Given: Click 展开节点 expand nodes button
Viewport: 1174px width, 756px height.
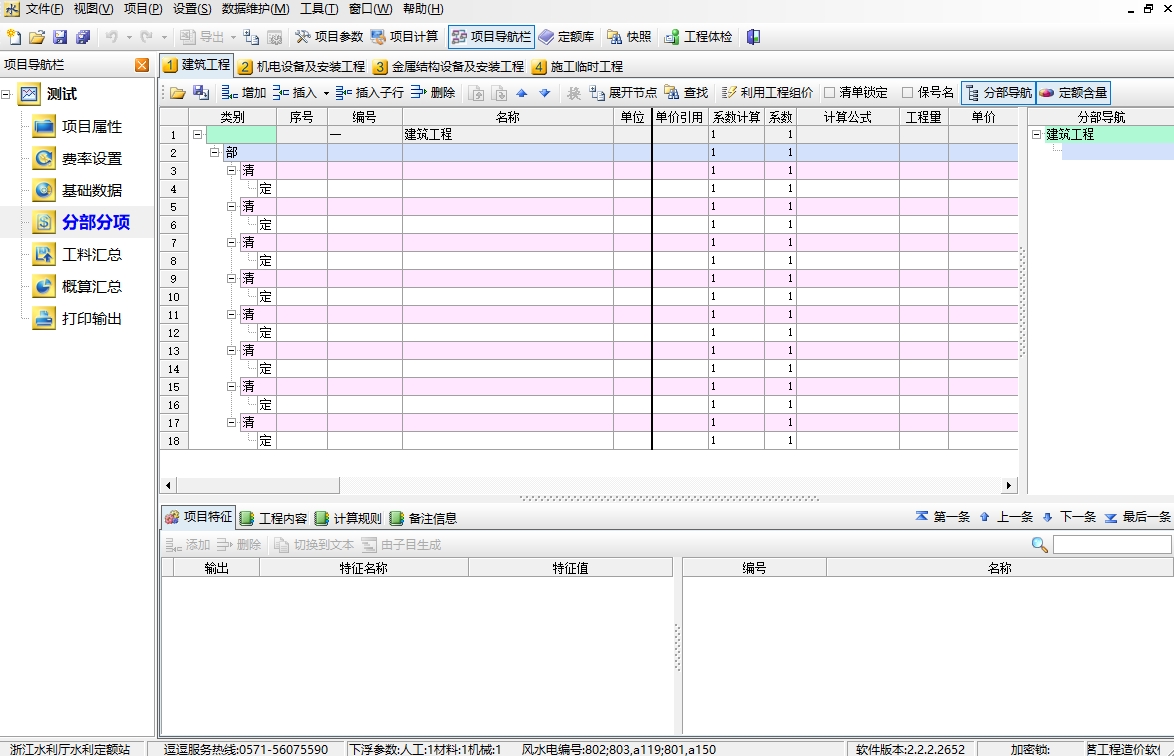Looking at the screenshot, I should point(623,93).
